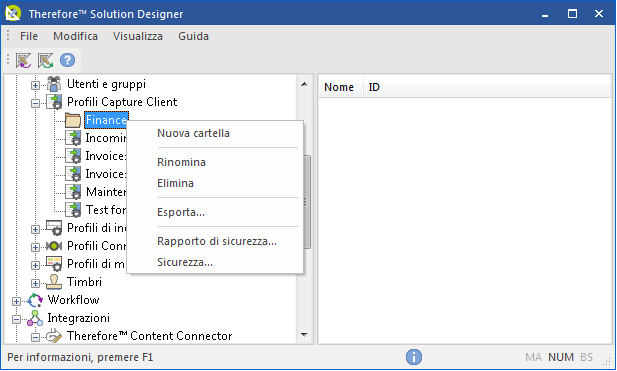Expand the Profili di in… node

35,229
